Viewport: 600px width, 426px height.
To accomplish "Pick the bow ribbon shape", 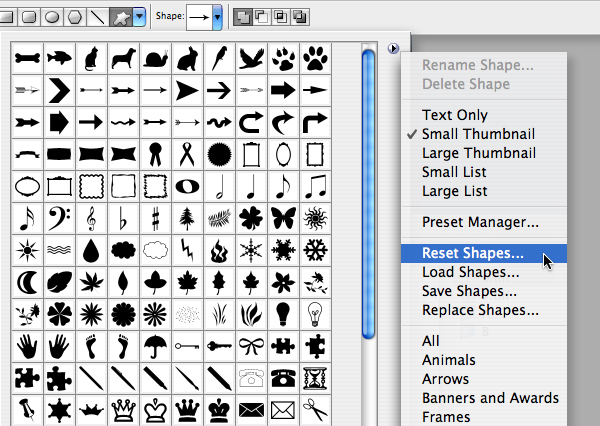I will point(251,347).
